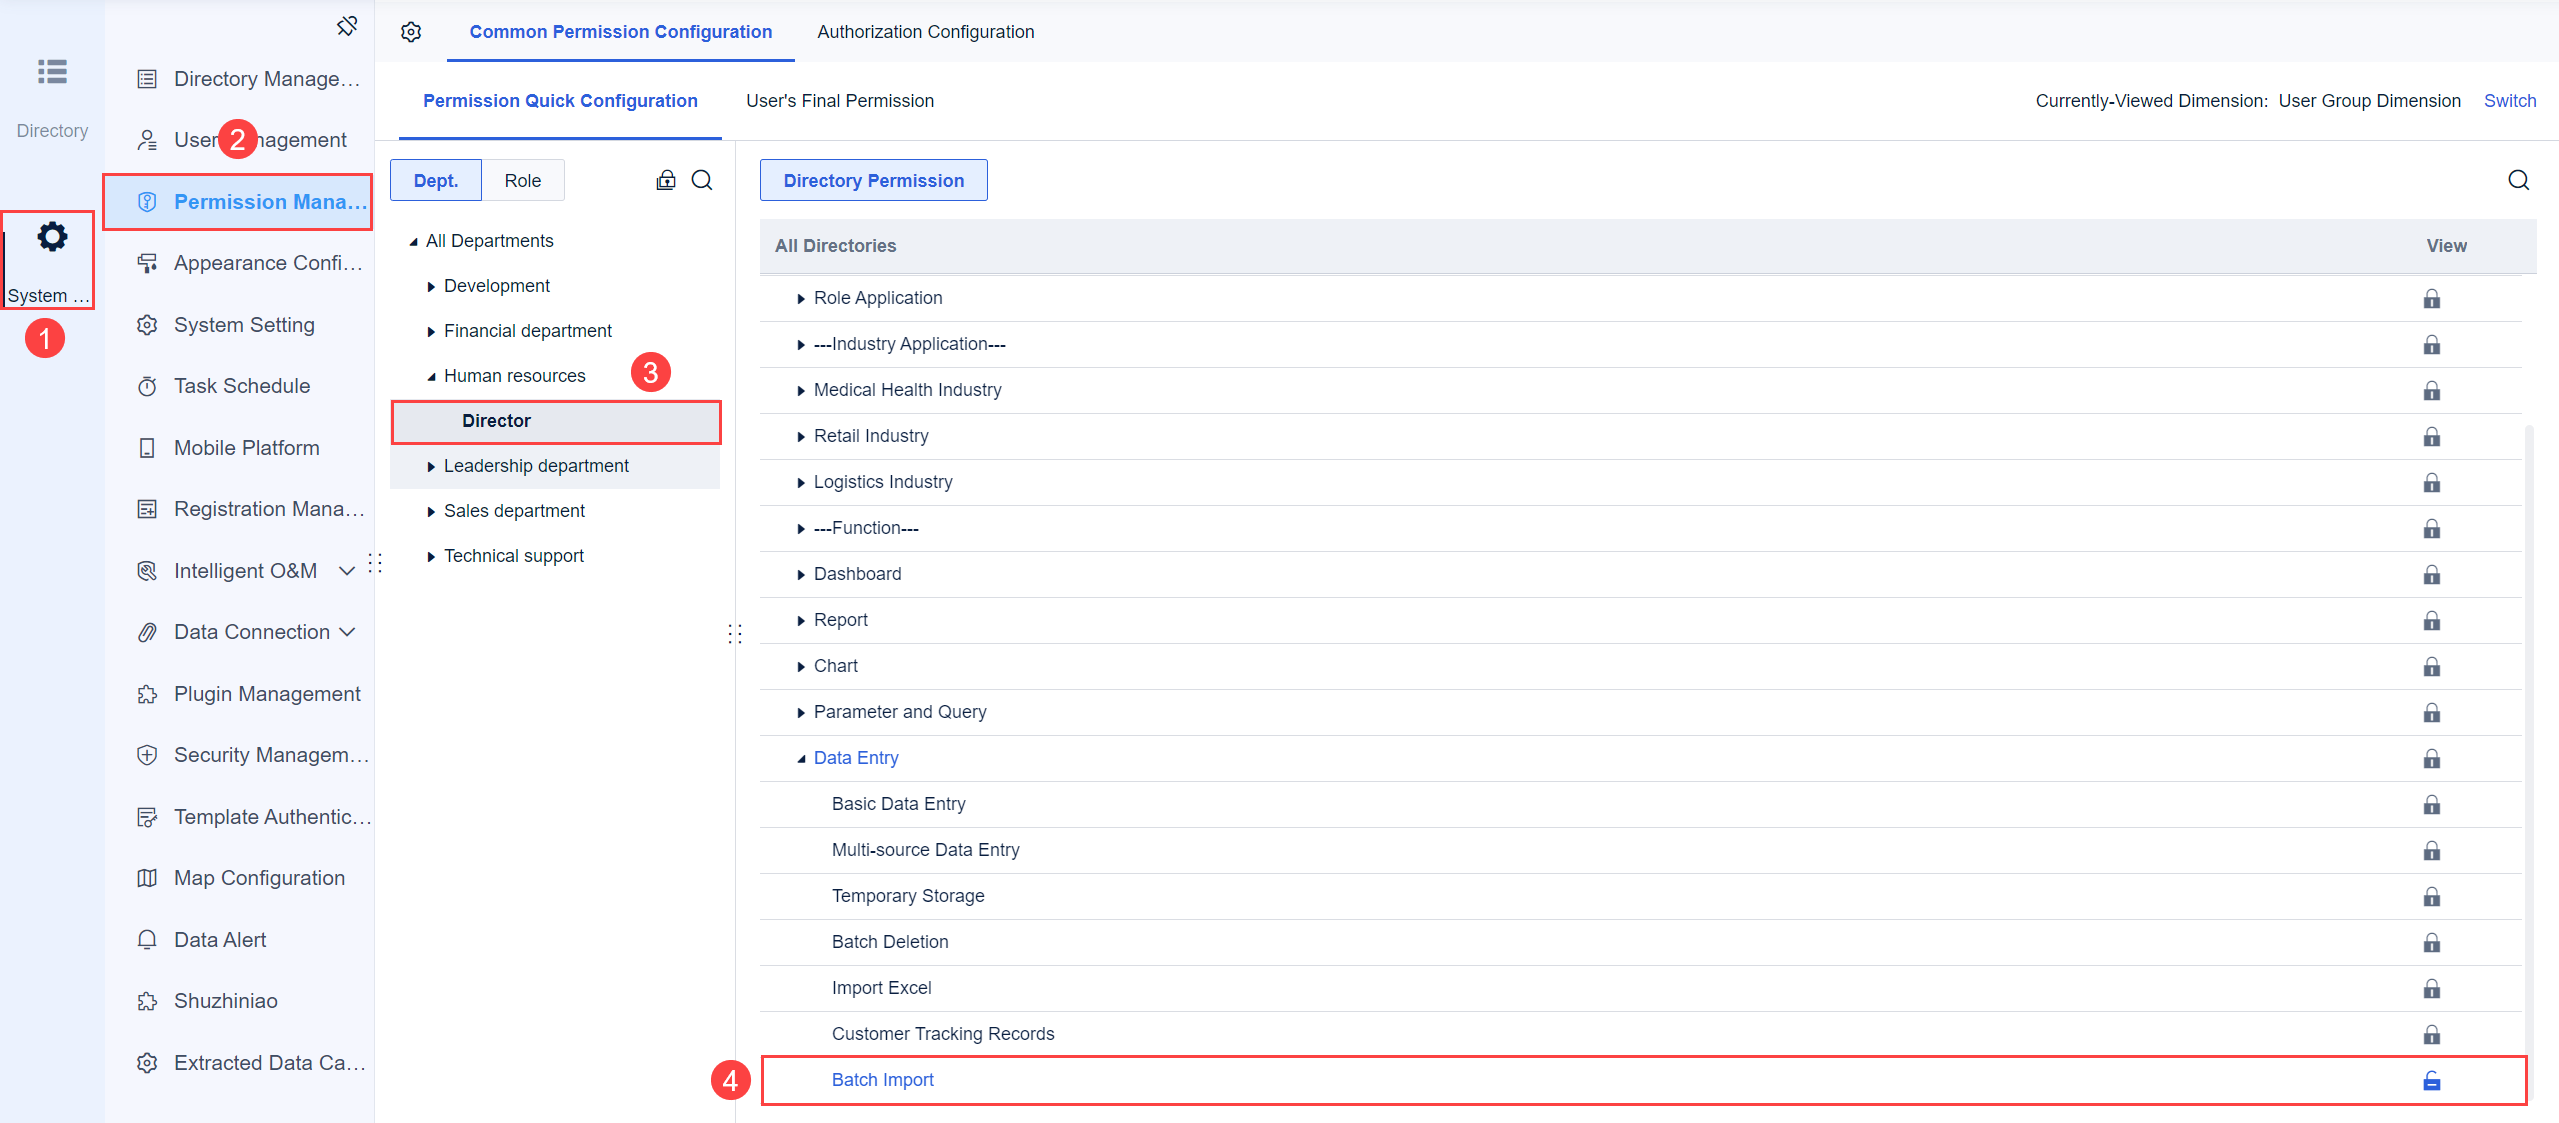Click the System gear icon
The height and width of the screenshot is (1123, 2559).
tap(52, 238)
